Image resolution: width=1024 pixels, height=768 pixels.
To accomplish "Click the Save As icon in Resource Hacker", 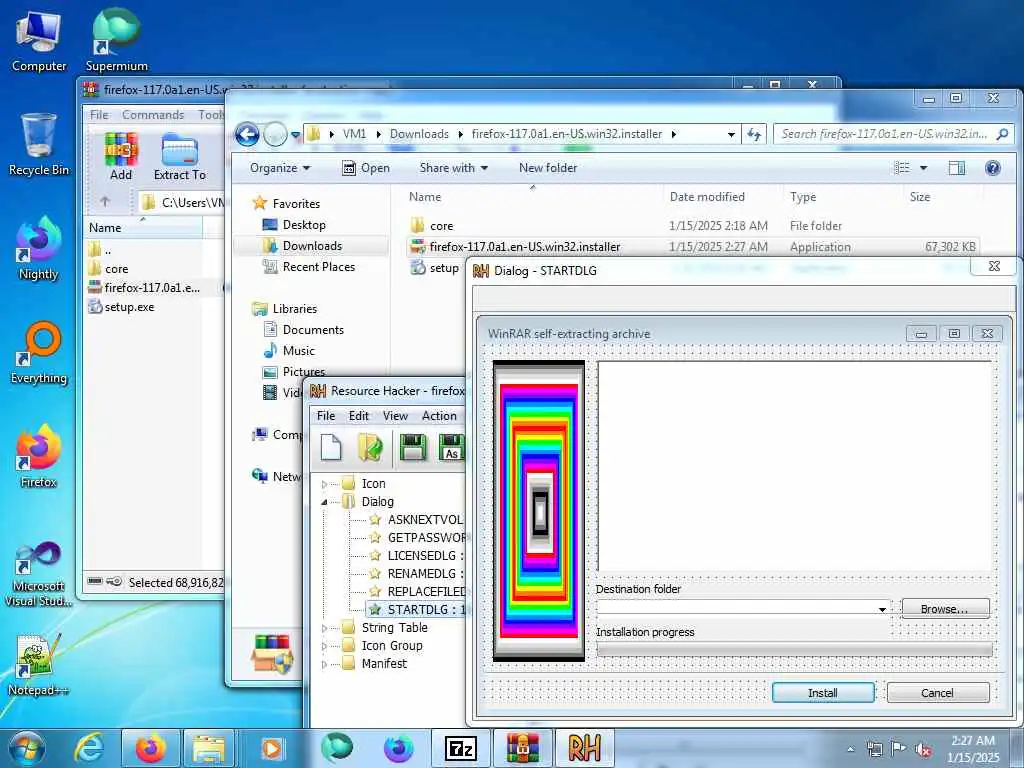I will (x=452, y=448).
